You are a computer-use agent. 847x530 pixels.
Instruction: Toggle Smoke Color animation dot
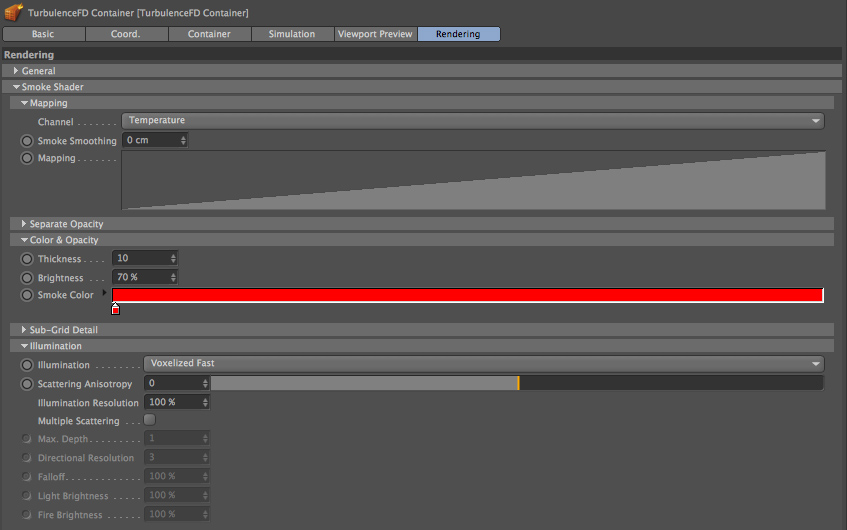[27, 295]
